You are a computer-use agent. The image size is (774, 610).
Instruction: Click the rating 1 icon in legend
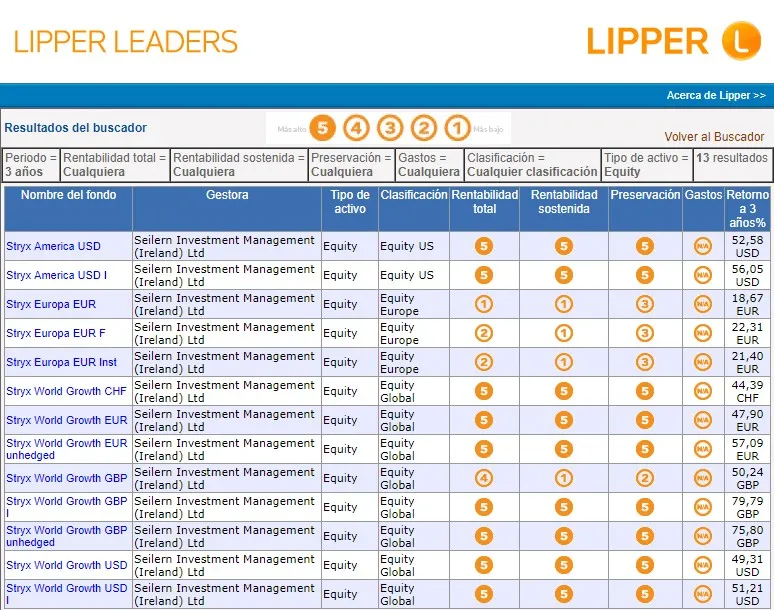[x=457, y=128]
